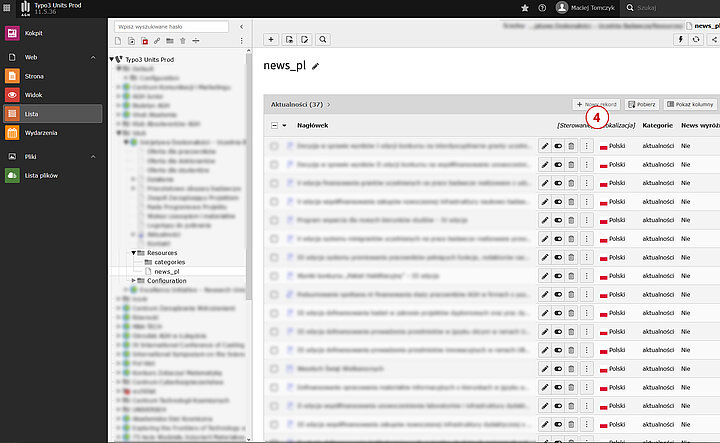Collapse the Web module group
This screenshot has width=720, height=443.
coord(92,58)
